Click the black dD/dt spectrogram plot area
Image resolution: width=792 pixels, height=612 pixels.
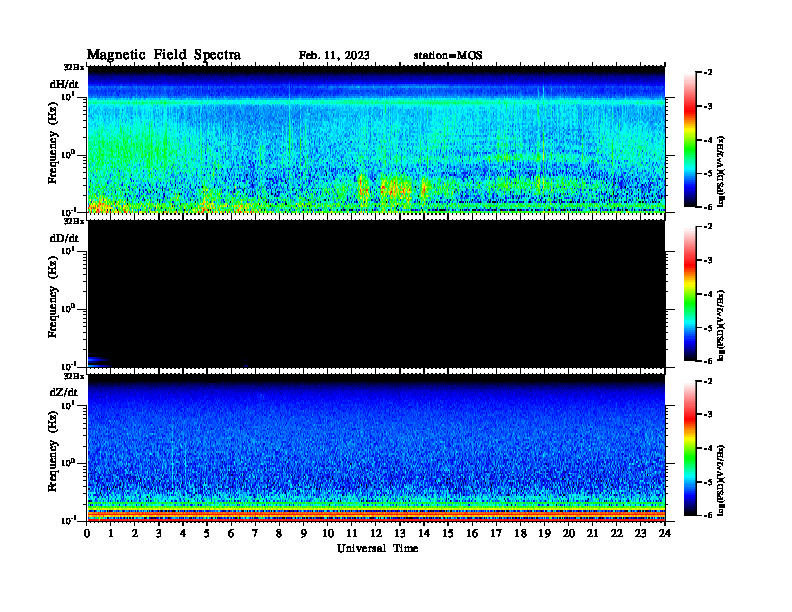tap(376, 294)
